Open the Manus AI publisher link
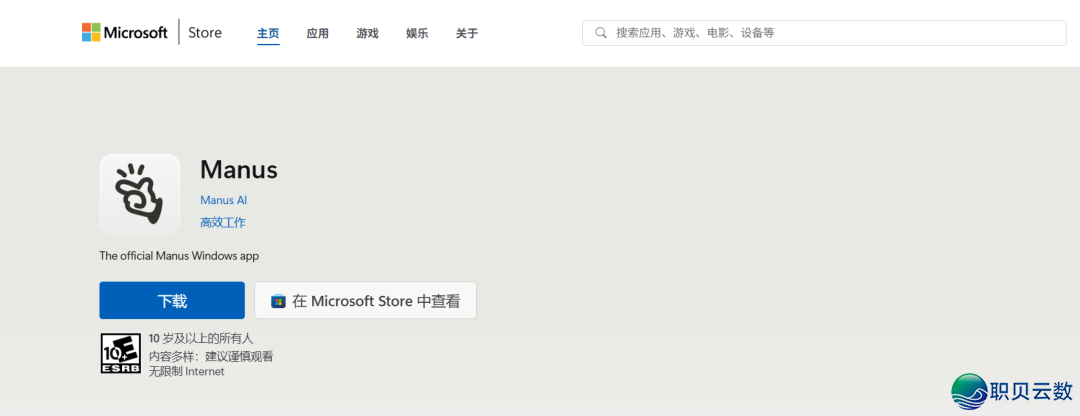The image size is (1080, 416). 223,200
